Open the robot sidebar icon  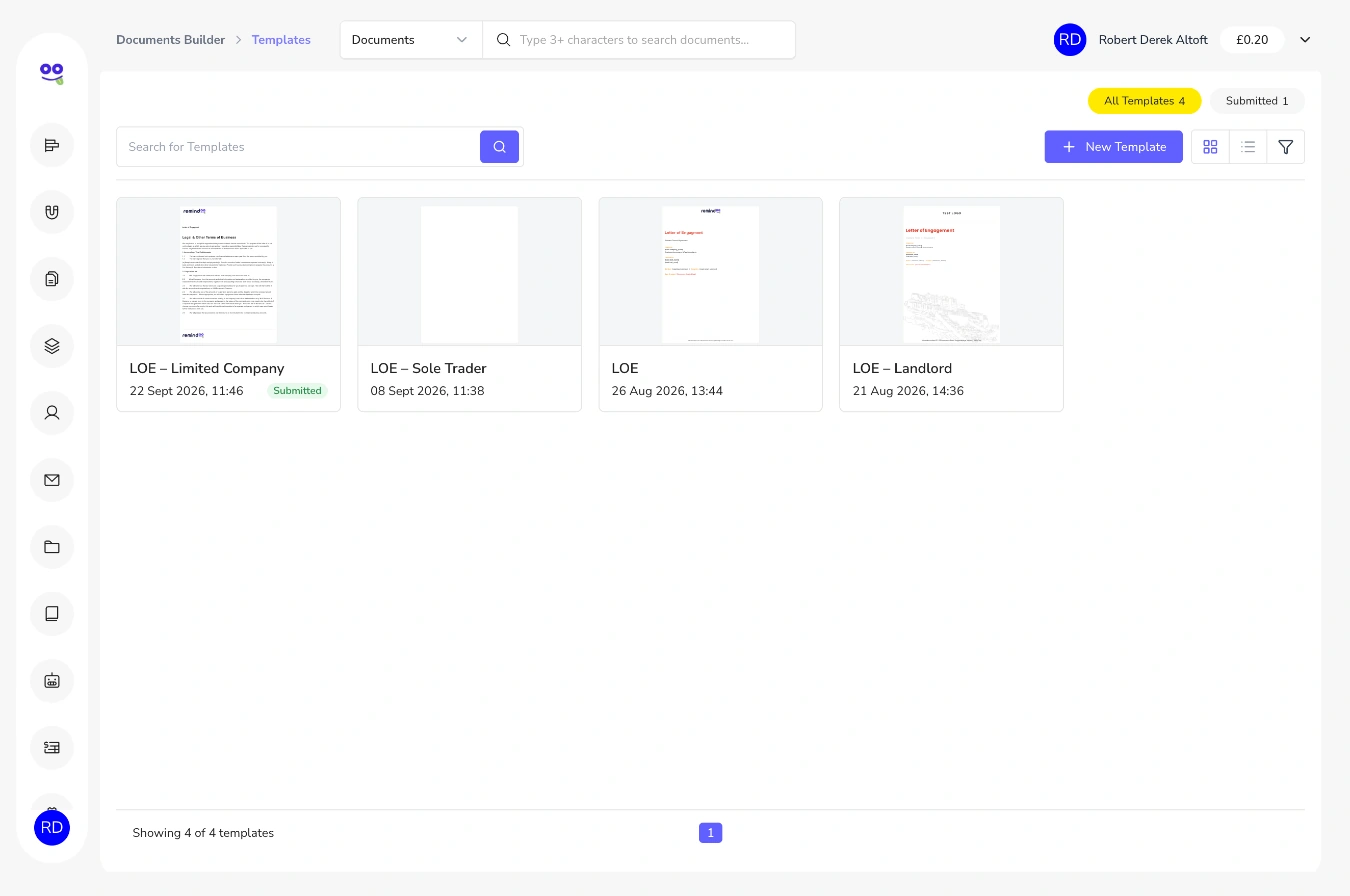[52, 681]
